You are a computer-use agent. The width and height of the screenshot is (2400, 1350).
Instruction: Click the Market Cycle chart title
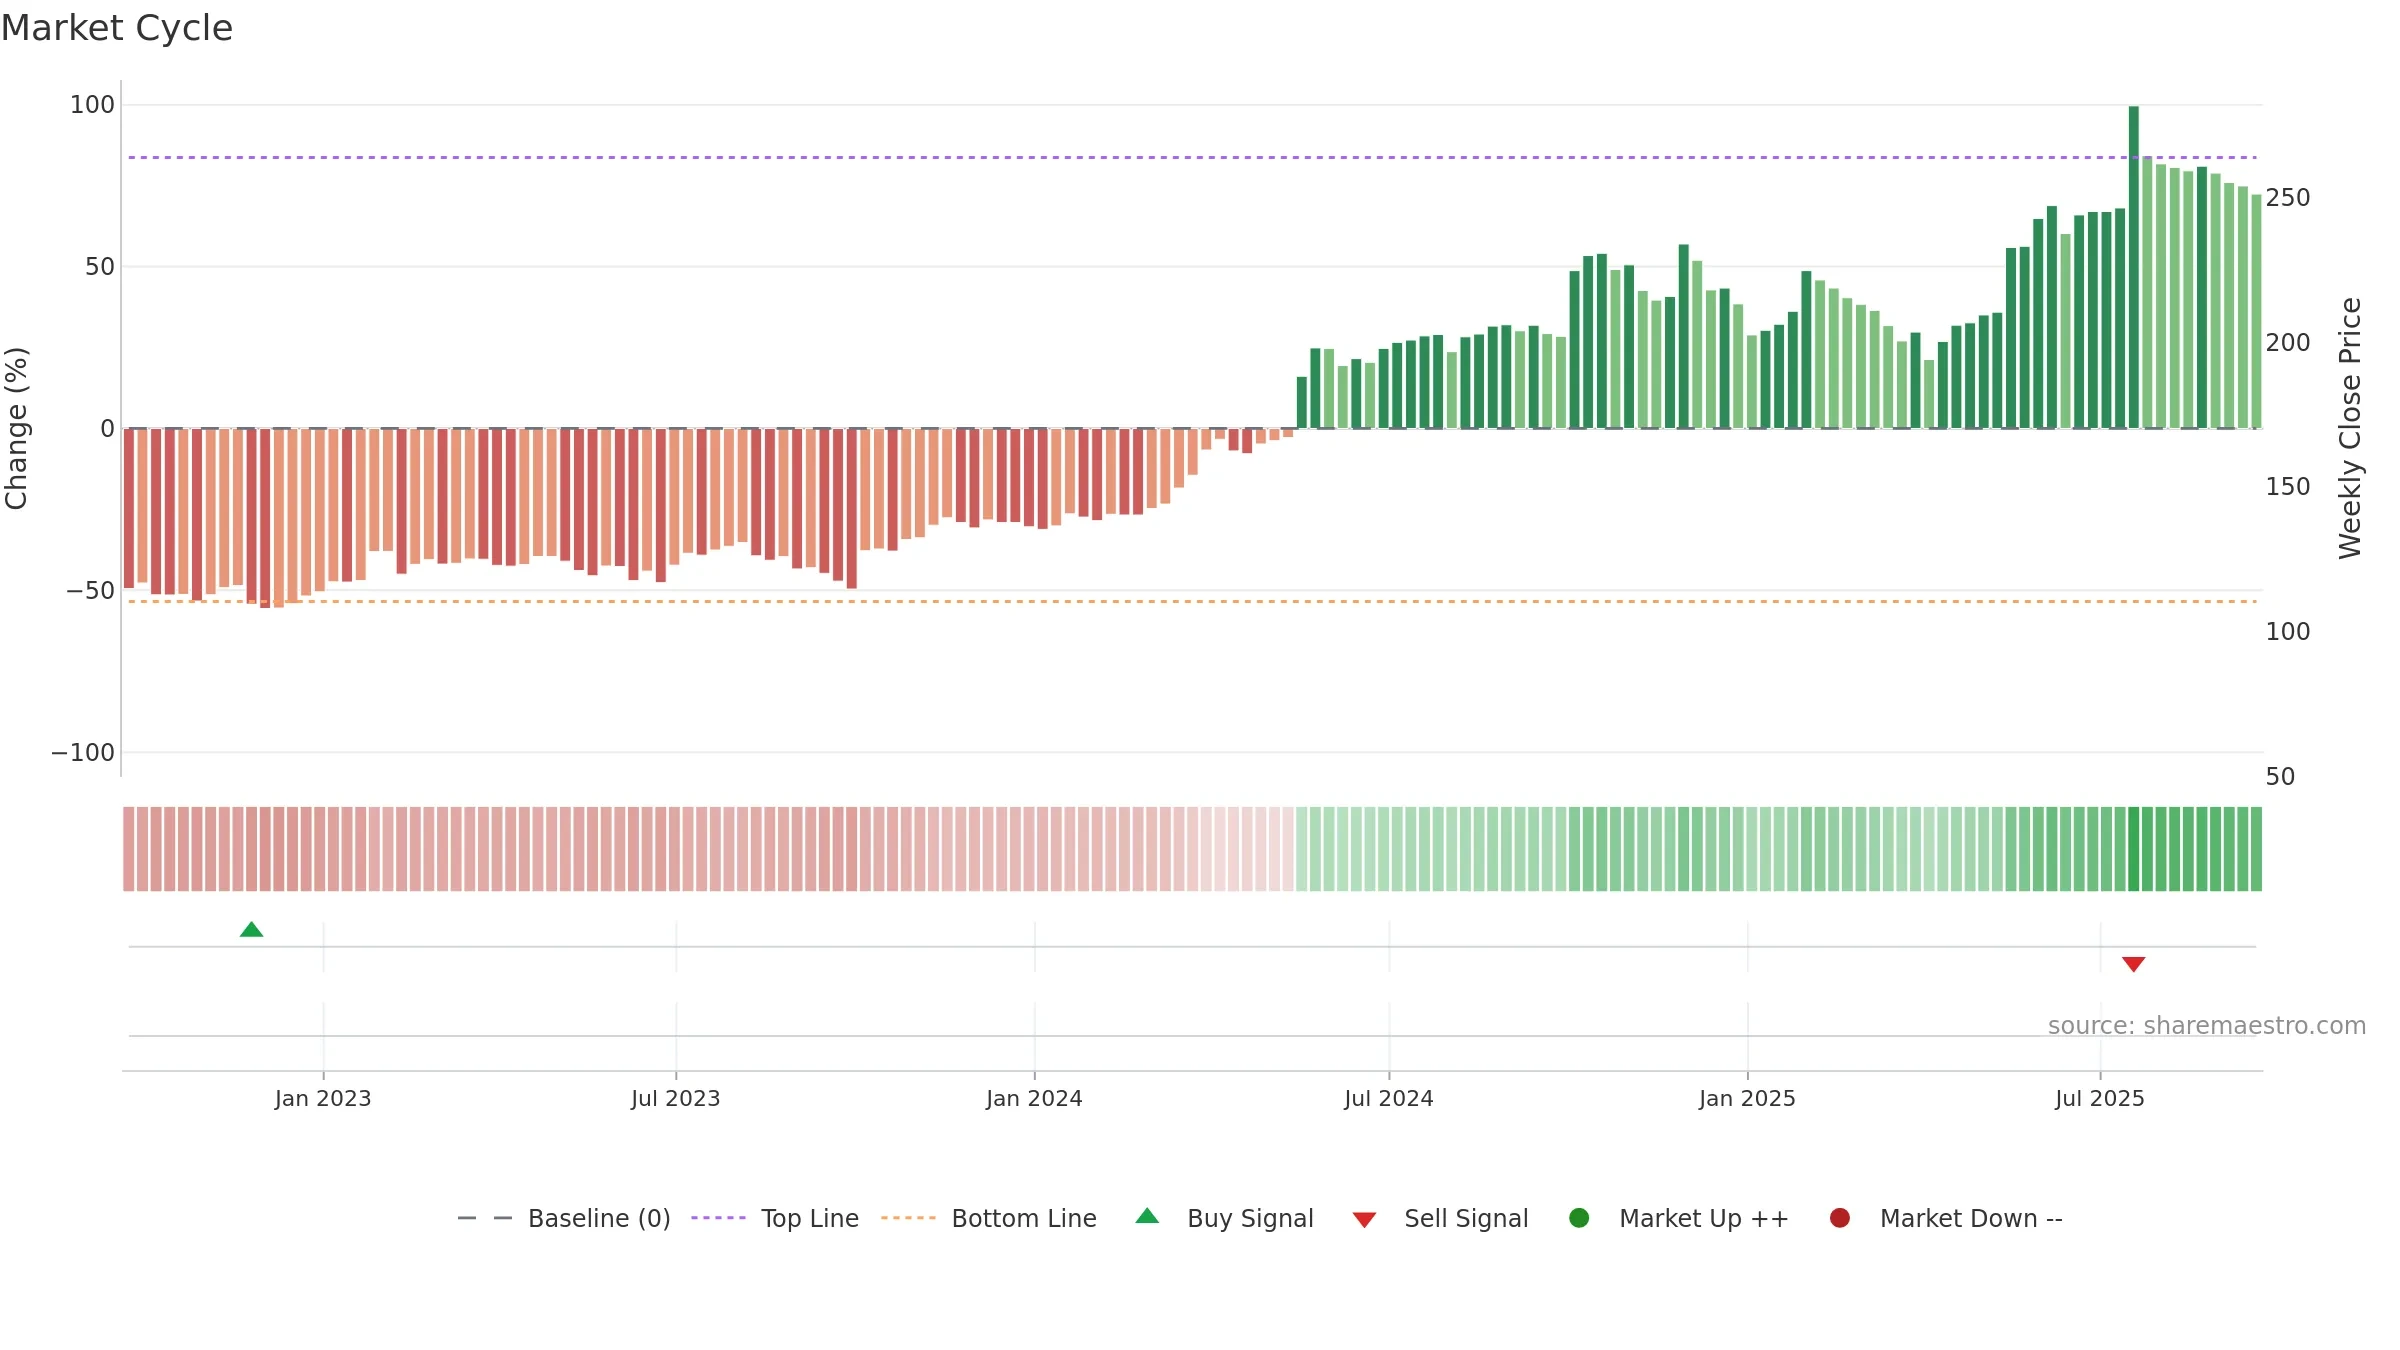[117, 28]
